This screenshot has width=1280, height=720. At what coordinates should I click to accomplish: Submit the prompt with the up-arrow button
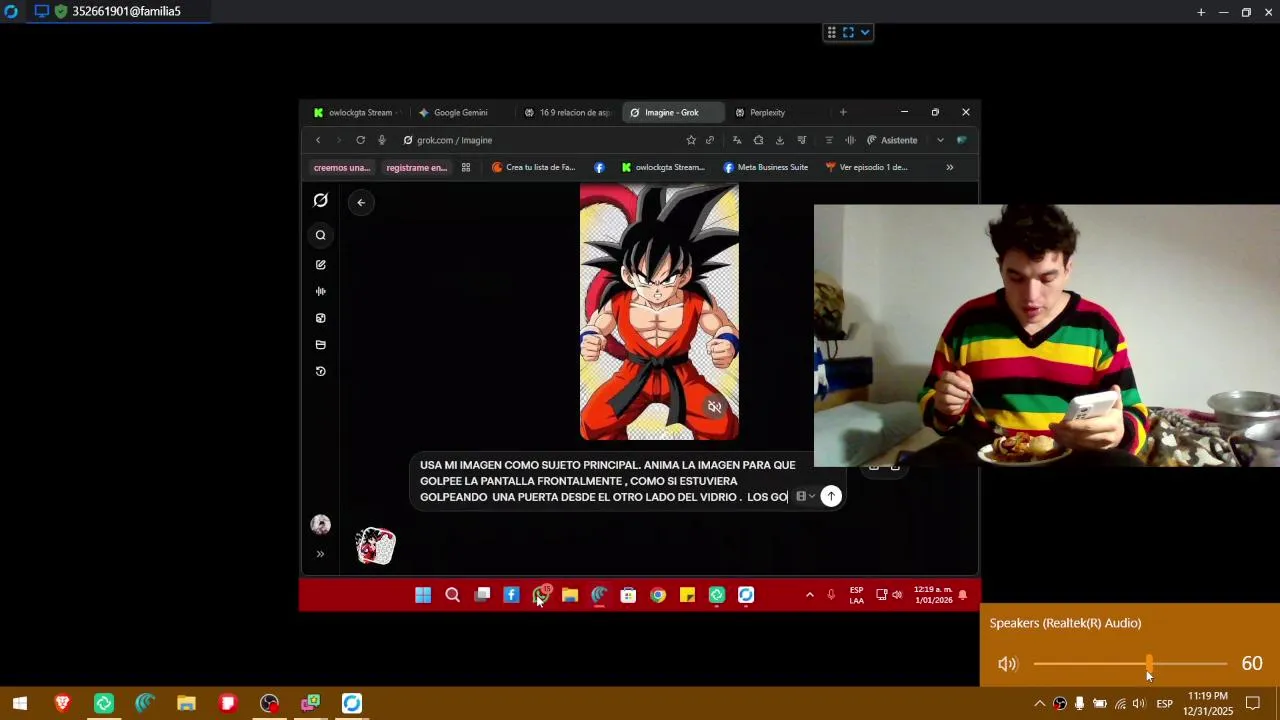[831, 496]
